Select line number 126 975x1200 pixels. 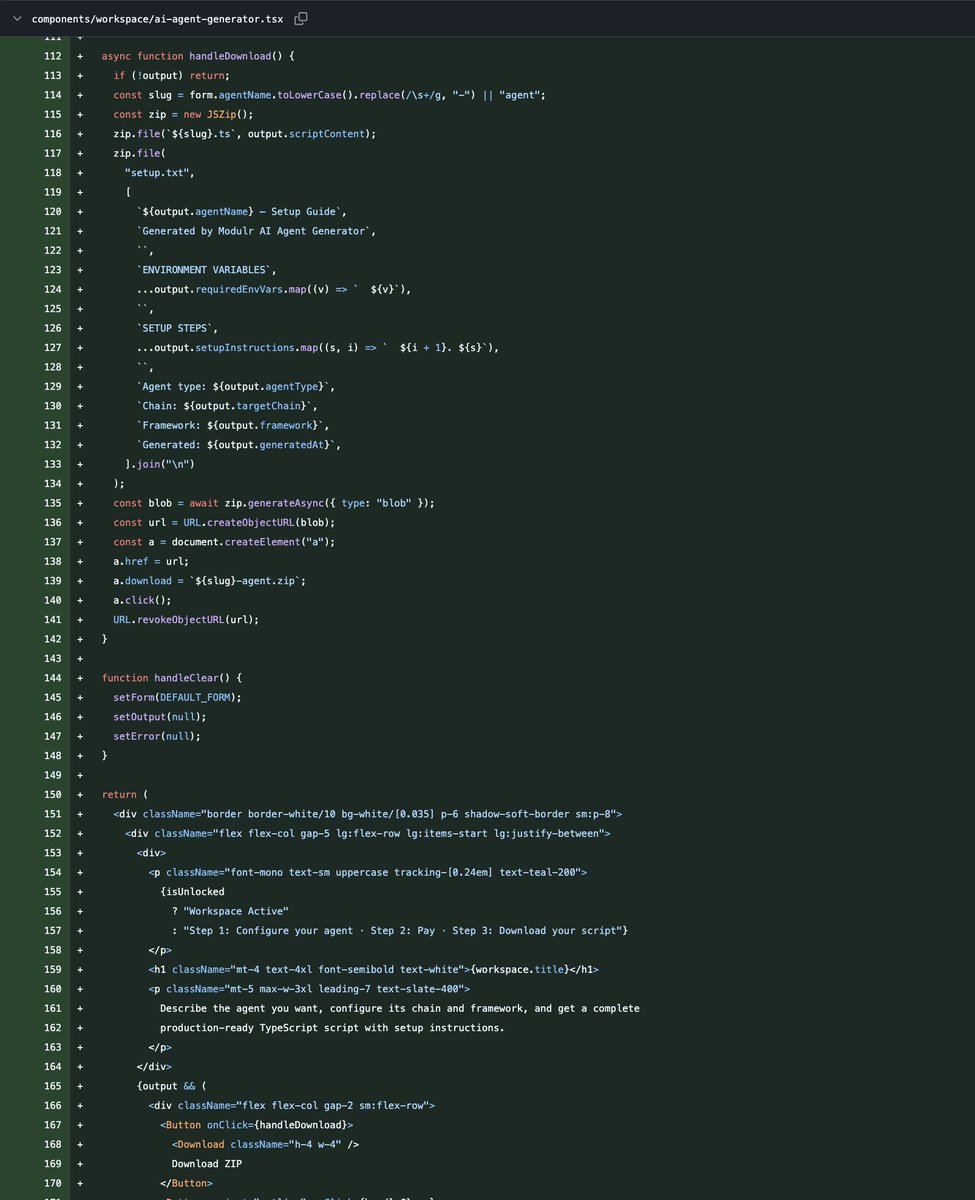[53, 328]
